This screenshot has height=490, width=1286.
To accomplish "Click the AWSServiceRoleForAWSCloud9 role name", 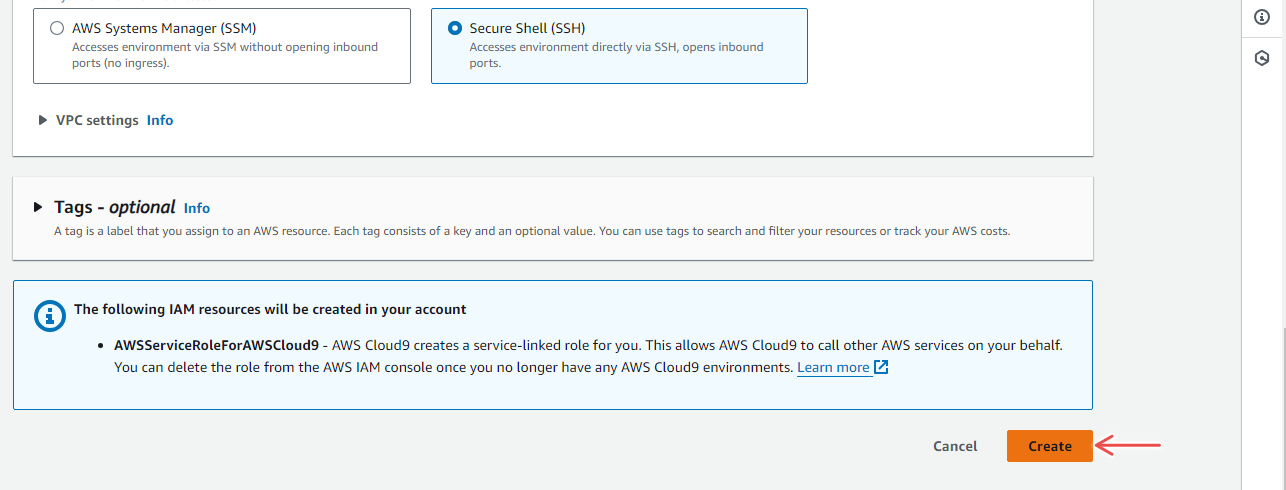I will pos(217,345).
